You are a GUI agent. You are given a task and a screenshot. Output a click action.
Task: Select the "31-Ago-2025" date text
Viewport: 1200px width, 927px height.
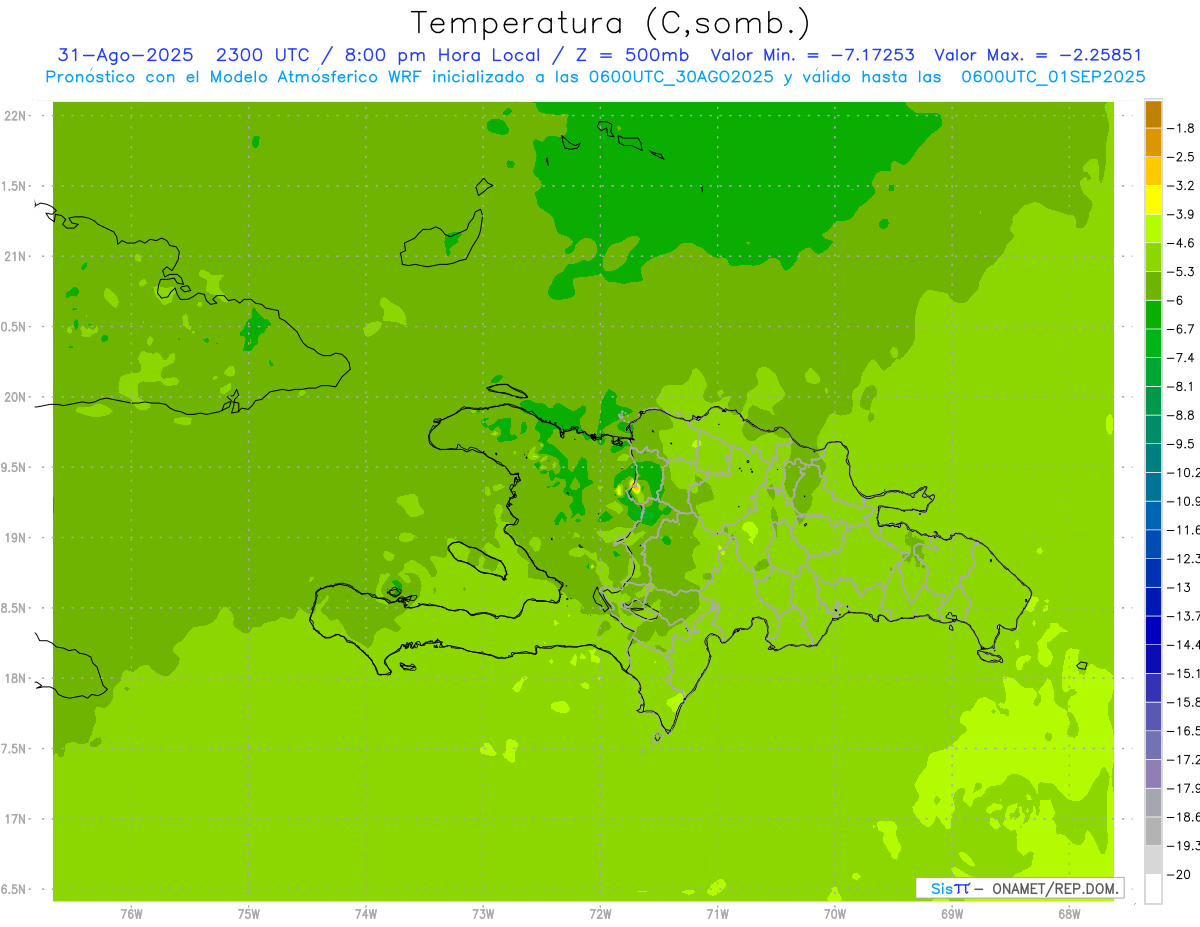point(125,56)
